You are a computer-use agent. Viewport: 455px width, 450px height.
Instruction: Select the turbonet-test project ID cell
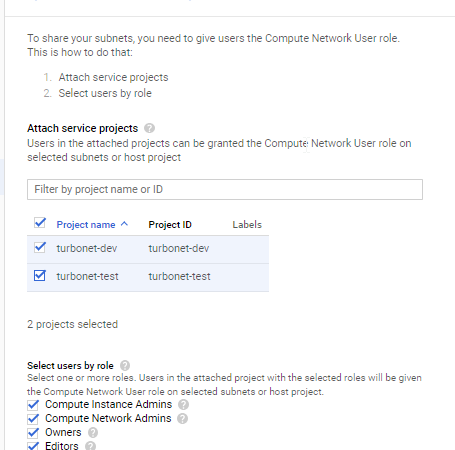179,276
